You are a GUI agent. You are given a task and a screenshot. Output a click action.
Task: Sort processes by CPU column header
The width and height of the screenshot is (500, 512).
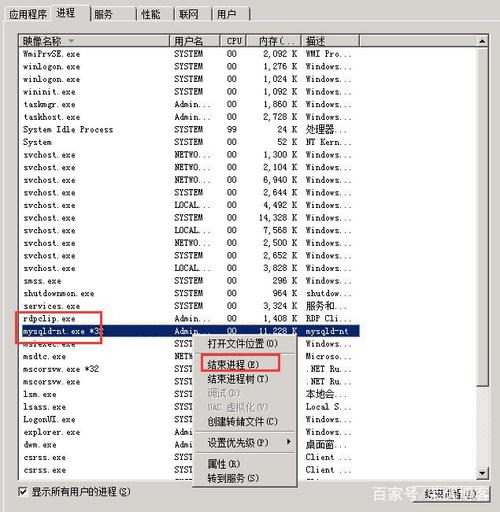[233, 41]
